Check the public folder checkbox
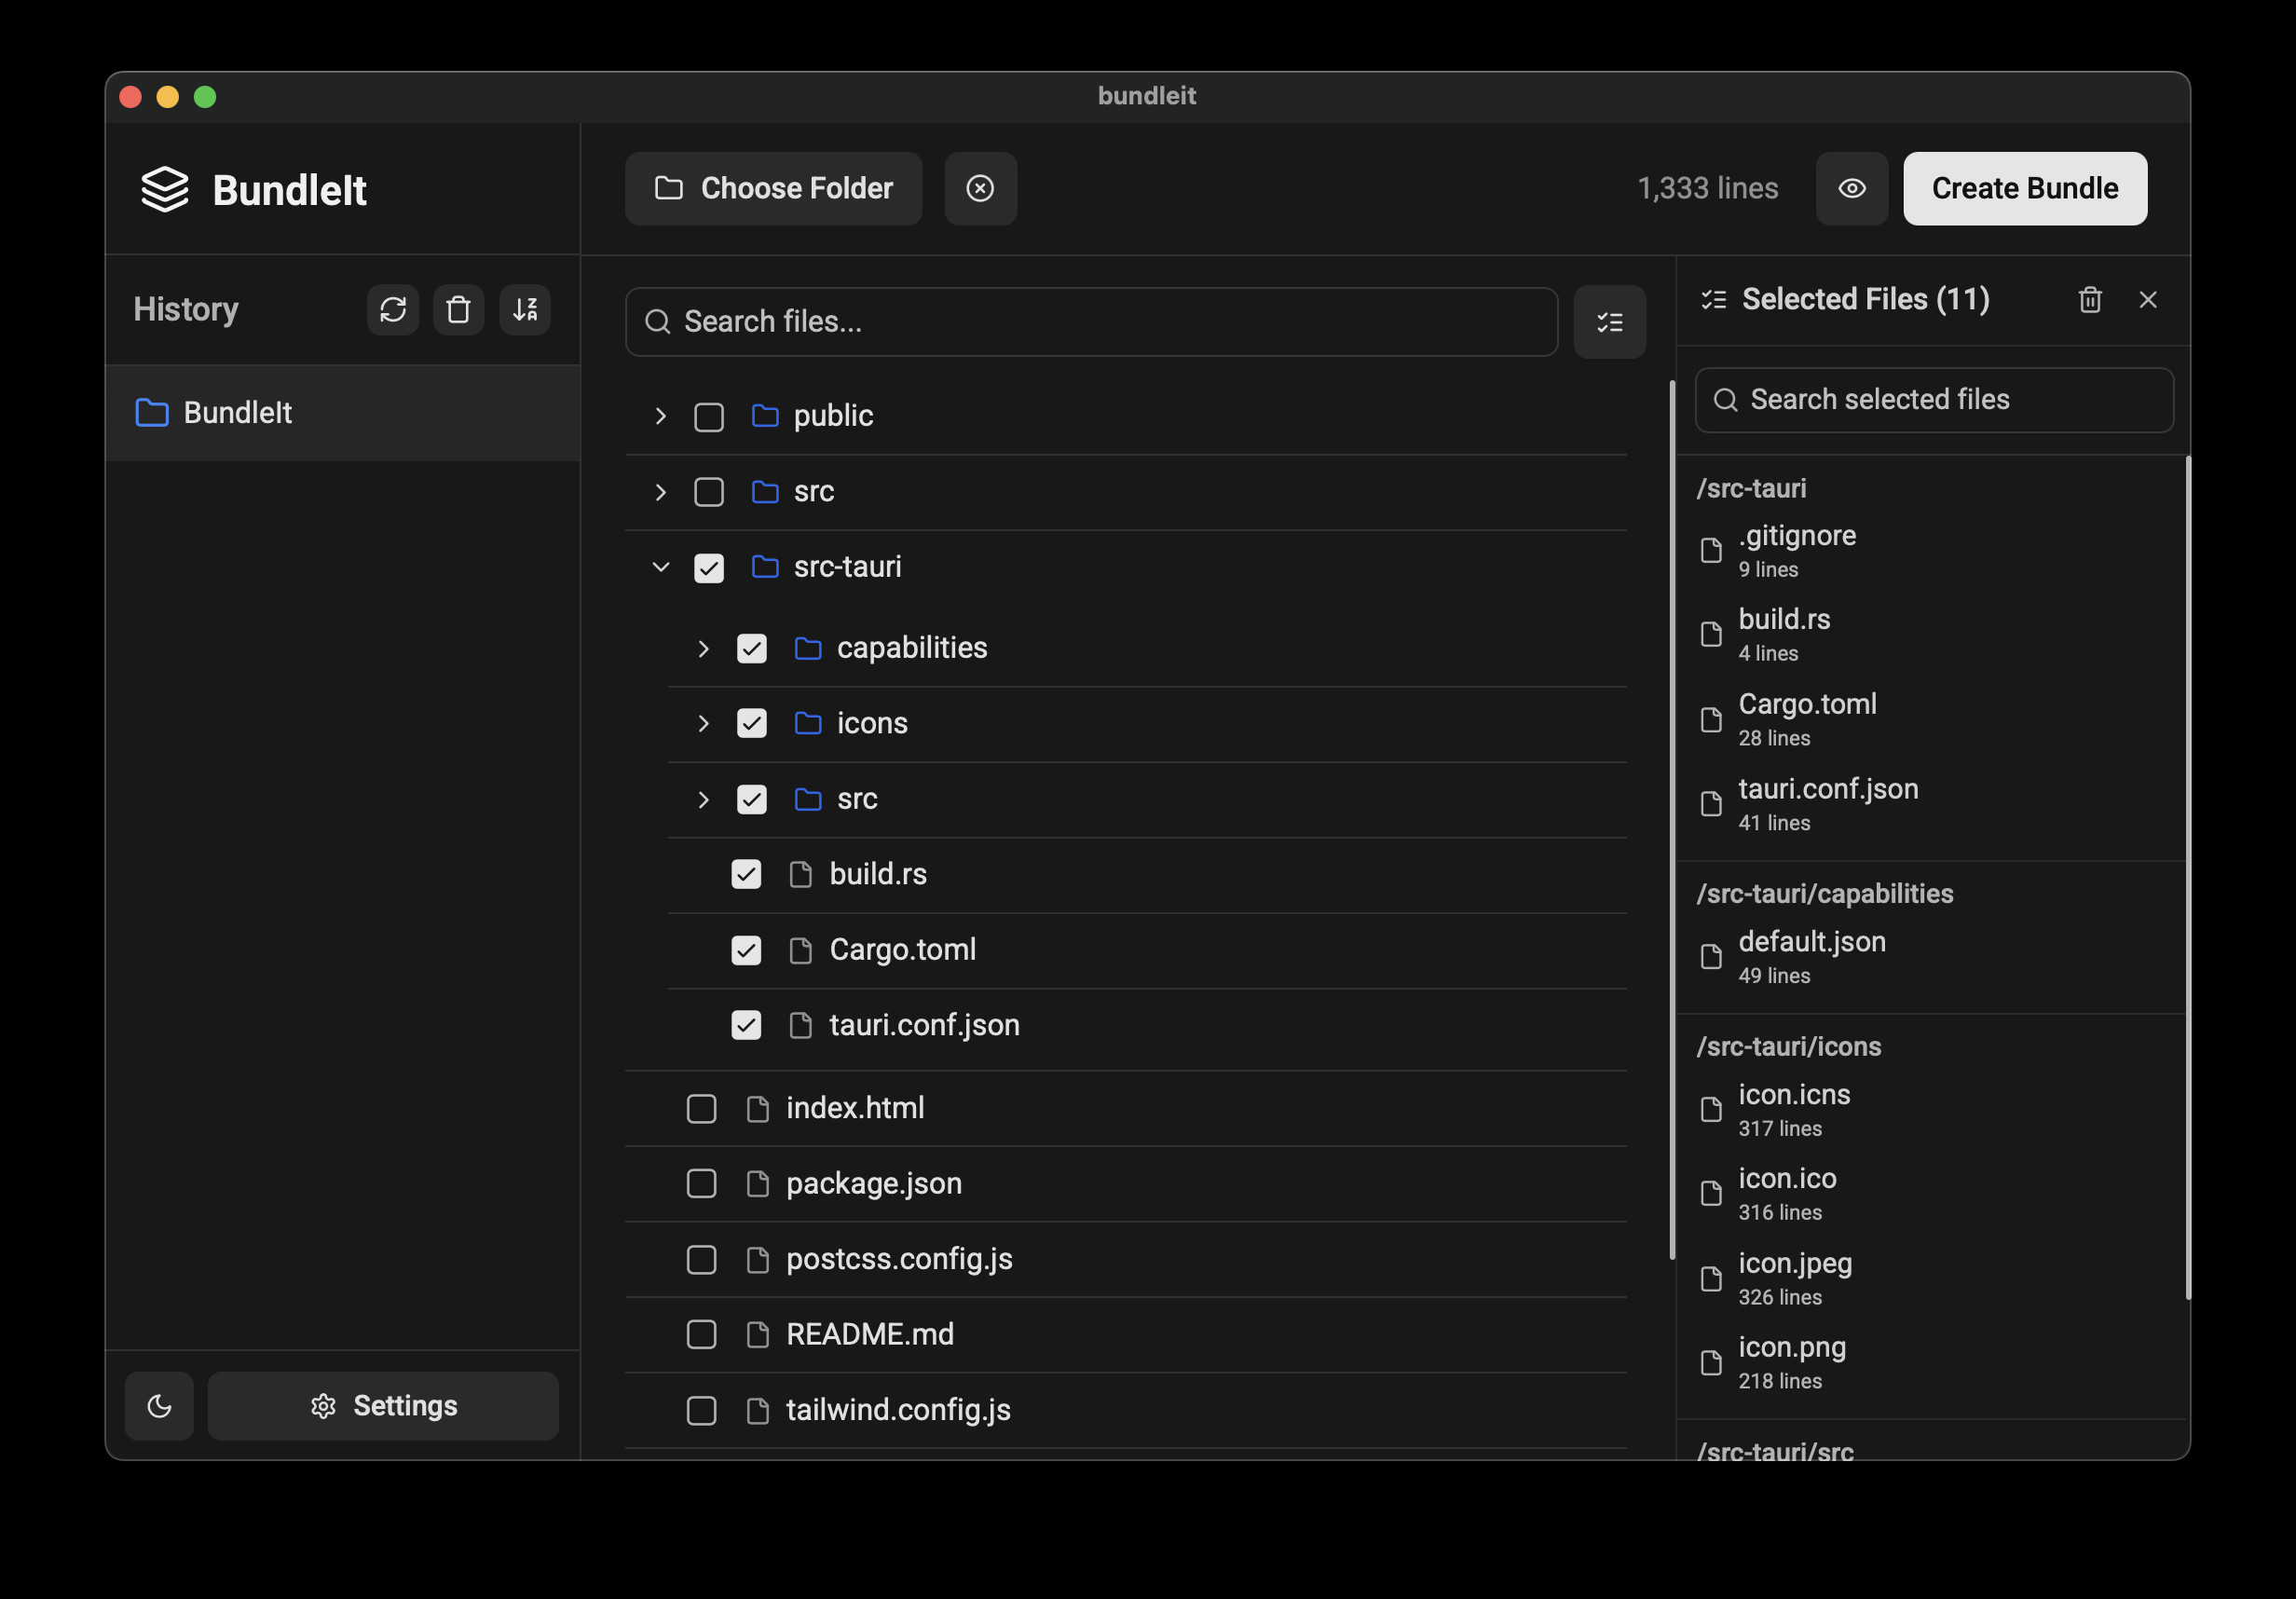This screenshot has width=2296, height=1599. tap(708, 416)
